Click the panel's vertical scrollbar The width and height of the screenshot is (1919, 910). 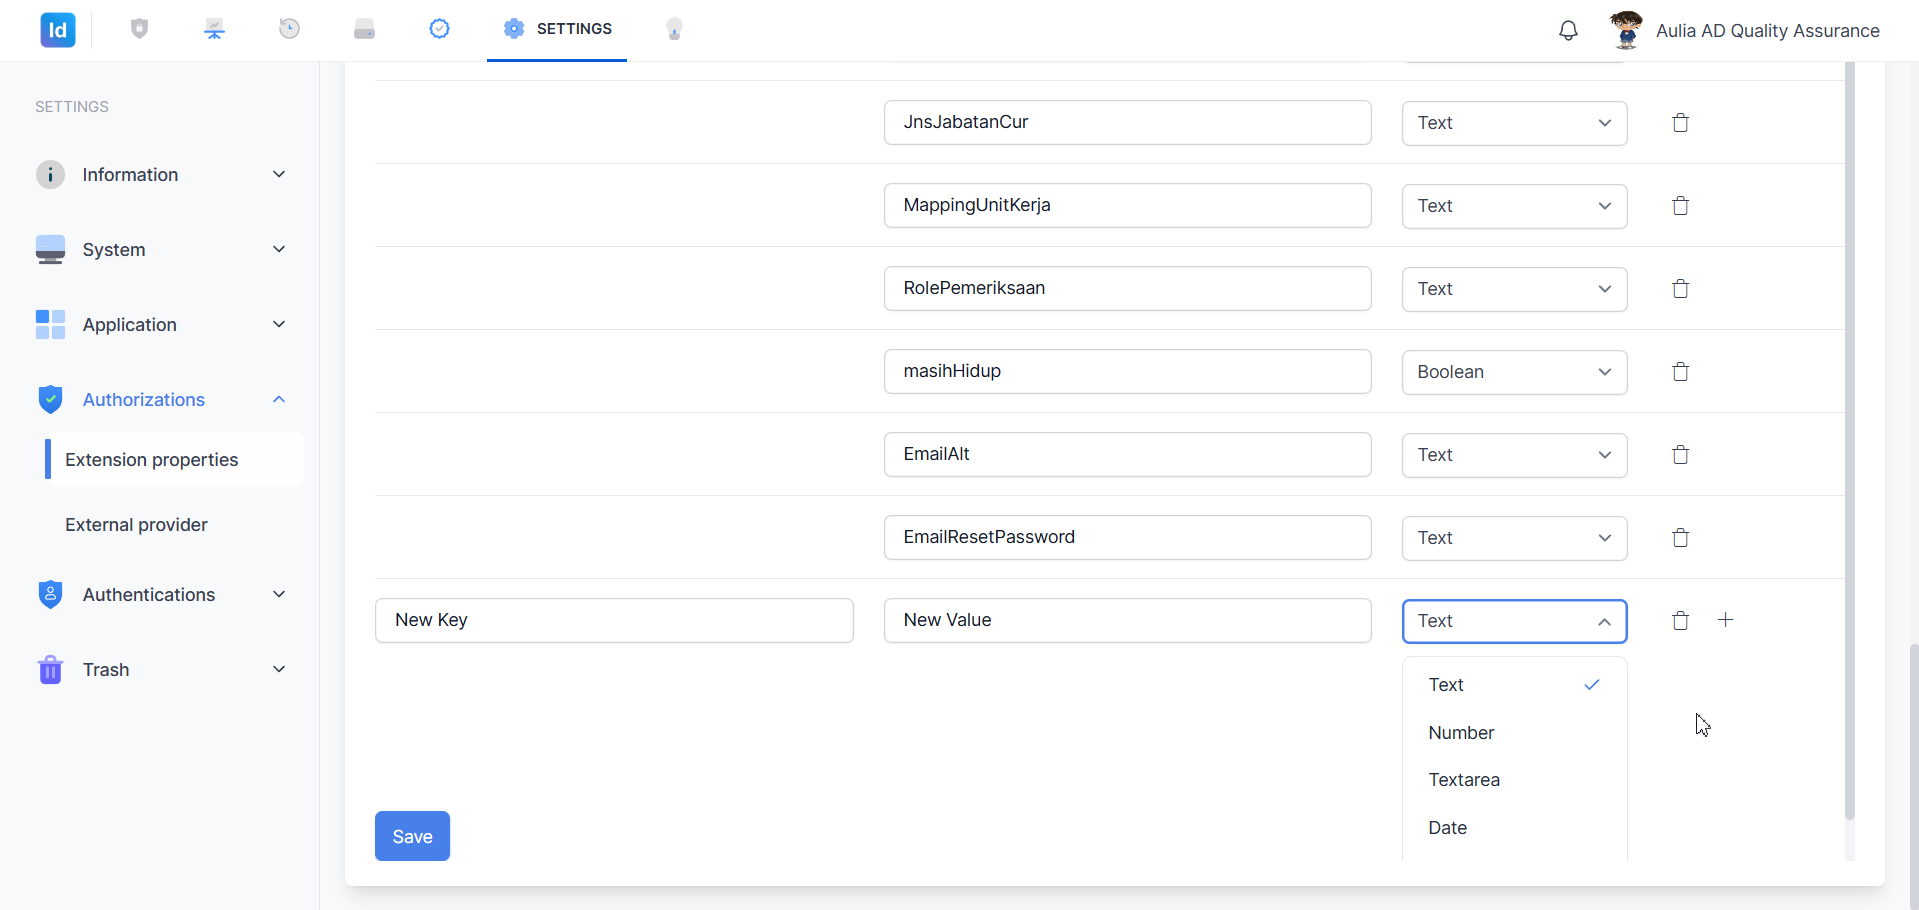point(1849,440)
